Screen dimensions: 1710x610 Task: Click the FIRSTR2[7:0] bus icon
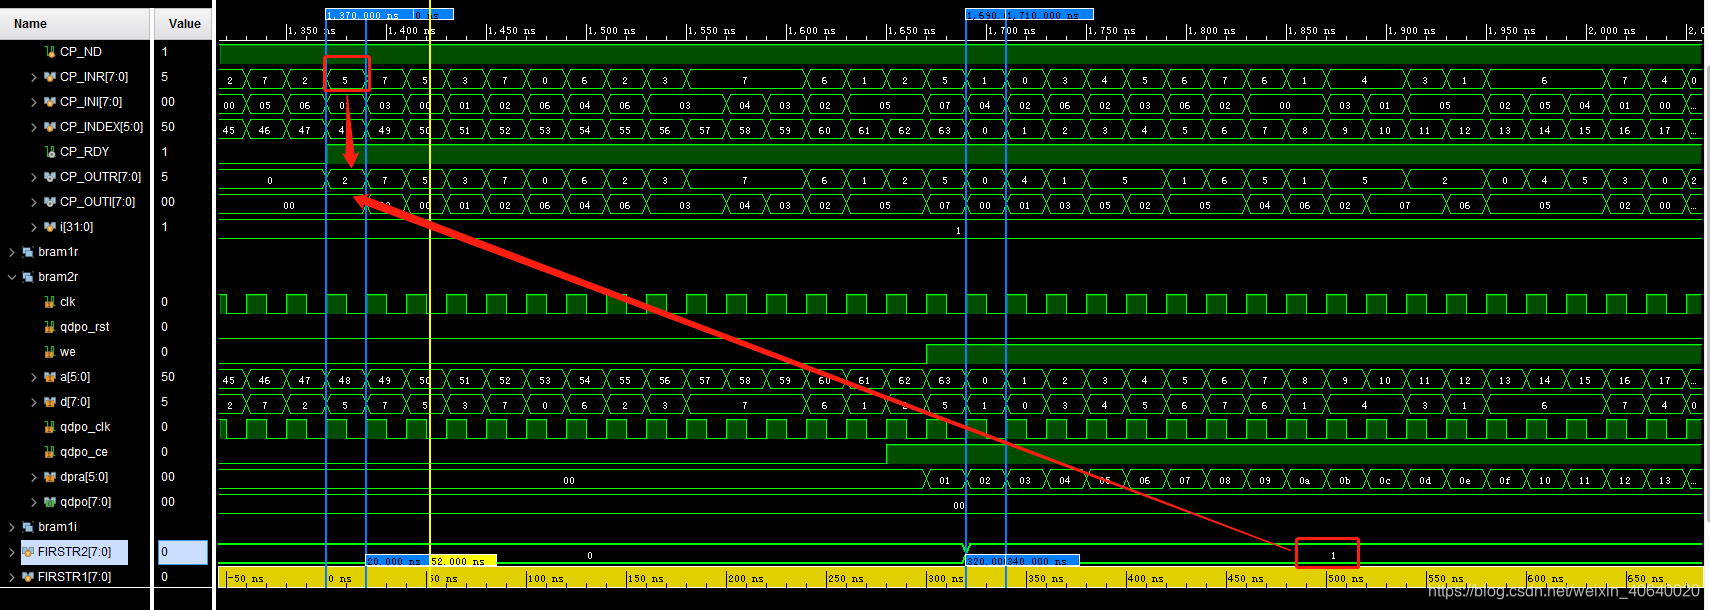click(x=28, y=552)
